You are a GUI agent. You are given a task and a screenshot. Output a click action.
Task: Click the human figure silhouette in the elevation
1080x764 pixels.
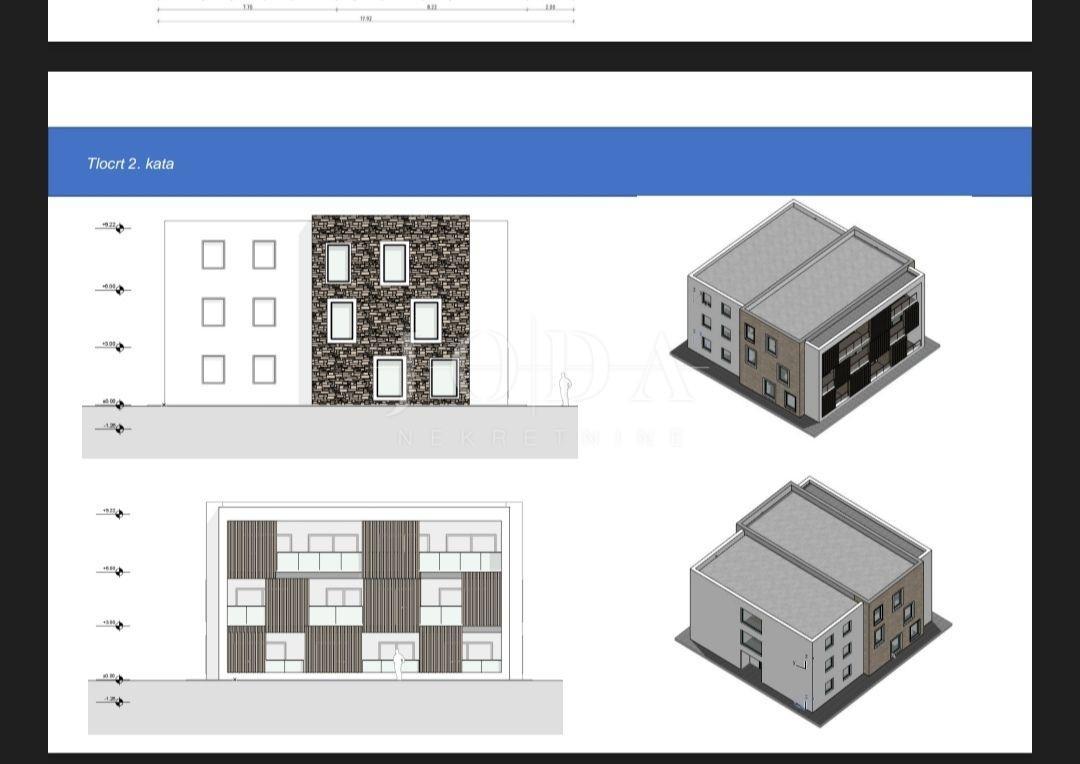[x=565, y=385]
